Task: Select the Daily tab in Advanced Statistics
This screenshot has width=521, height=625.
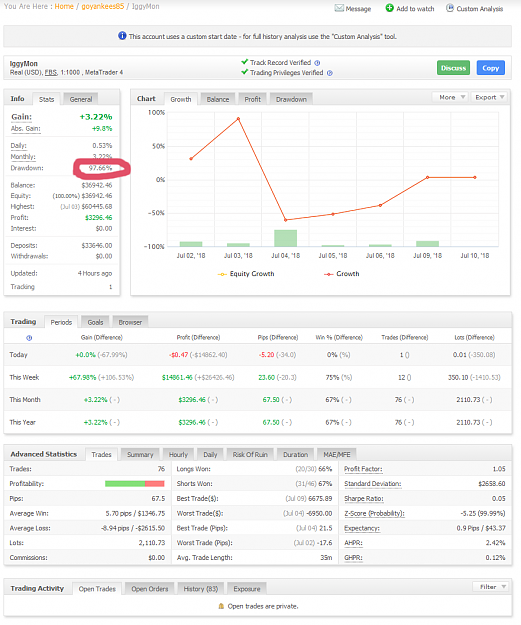Action: (x=210, y=454)
